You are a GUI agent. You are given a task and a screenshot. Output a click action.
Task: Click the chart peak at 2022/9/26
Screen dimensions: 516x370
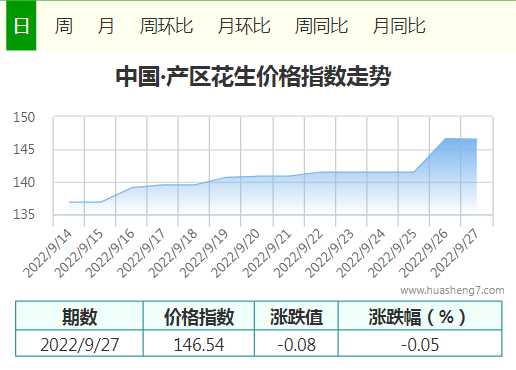click(446, 138)
